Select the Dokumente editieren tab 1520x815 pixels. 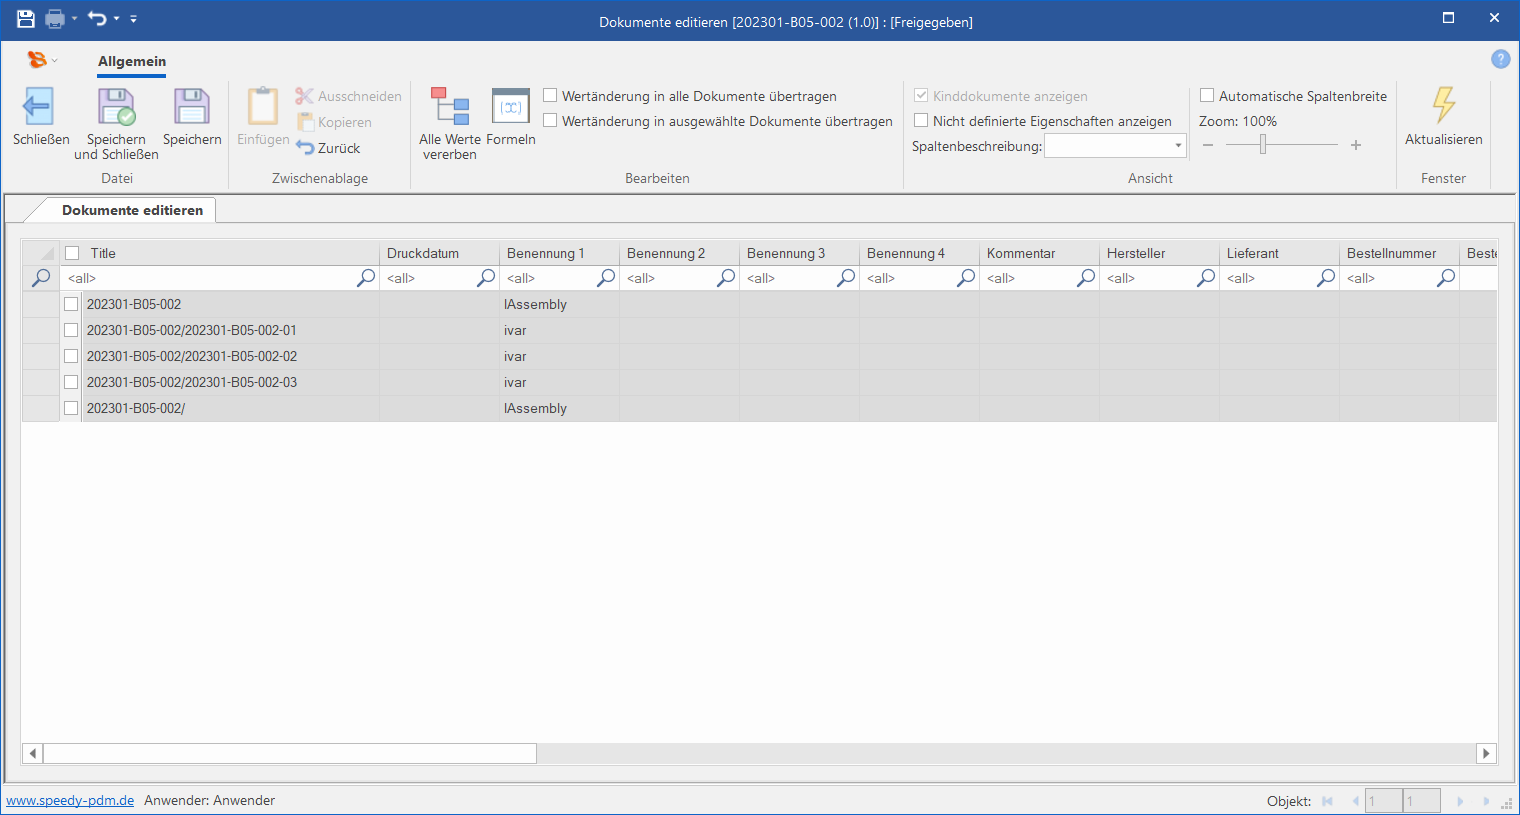tap(132, 210)
